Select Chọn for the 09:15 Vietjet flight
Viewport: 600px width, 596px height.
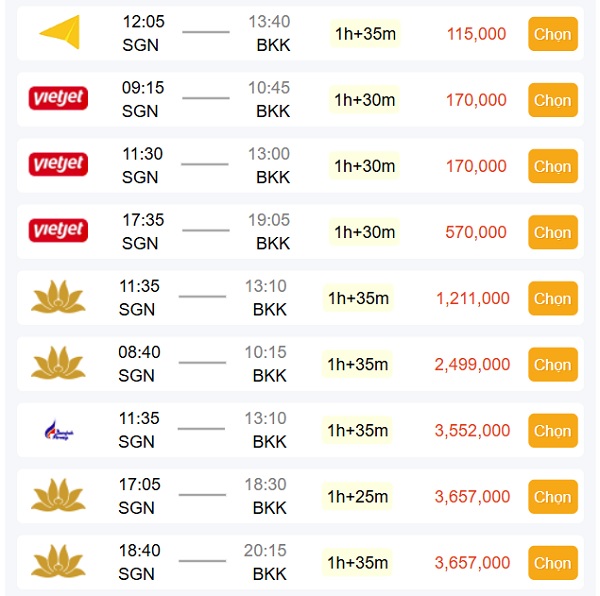[553, 100]
